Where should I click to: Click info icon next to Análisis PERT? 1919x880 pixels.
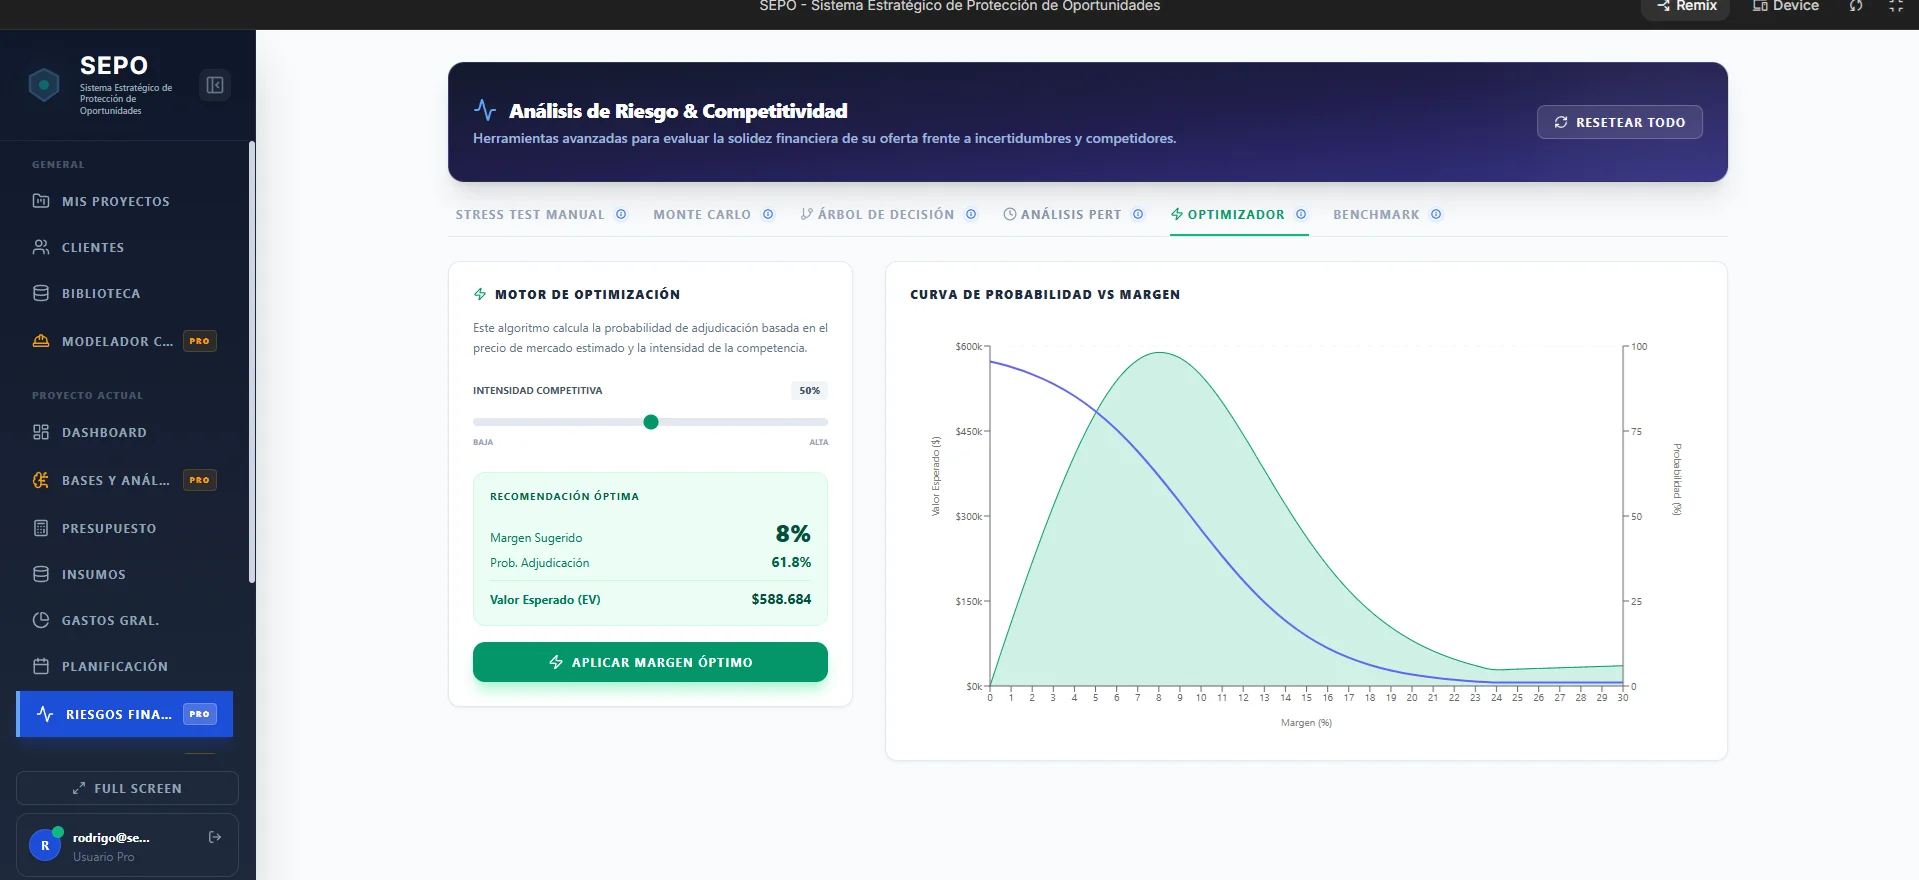1138,214
